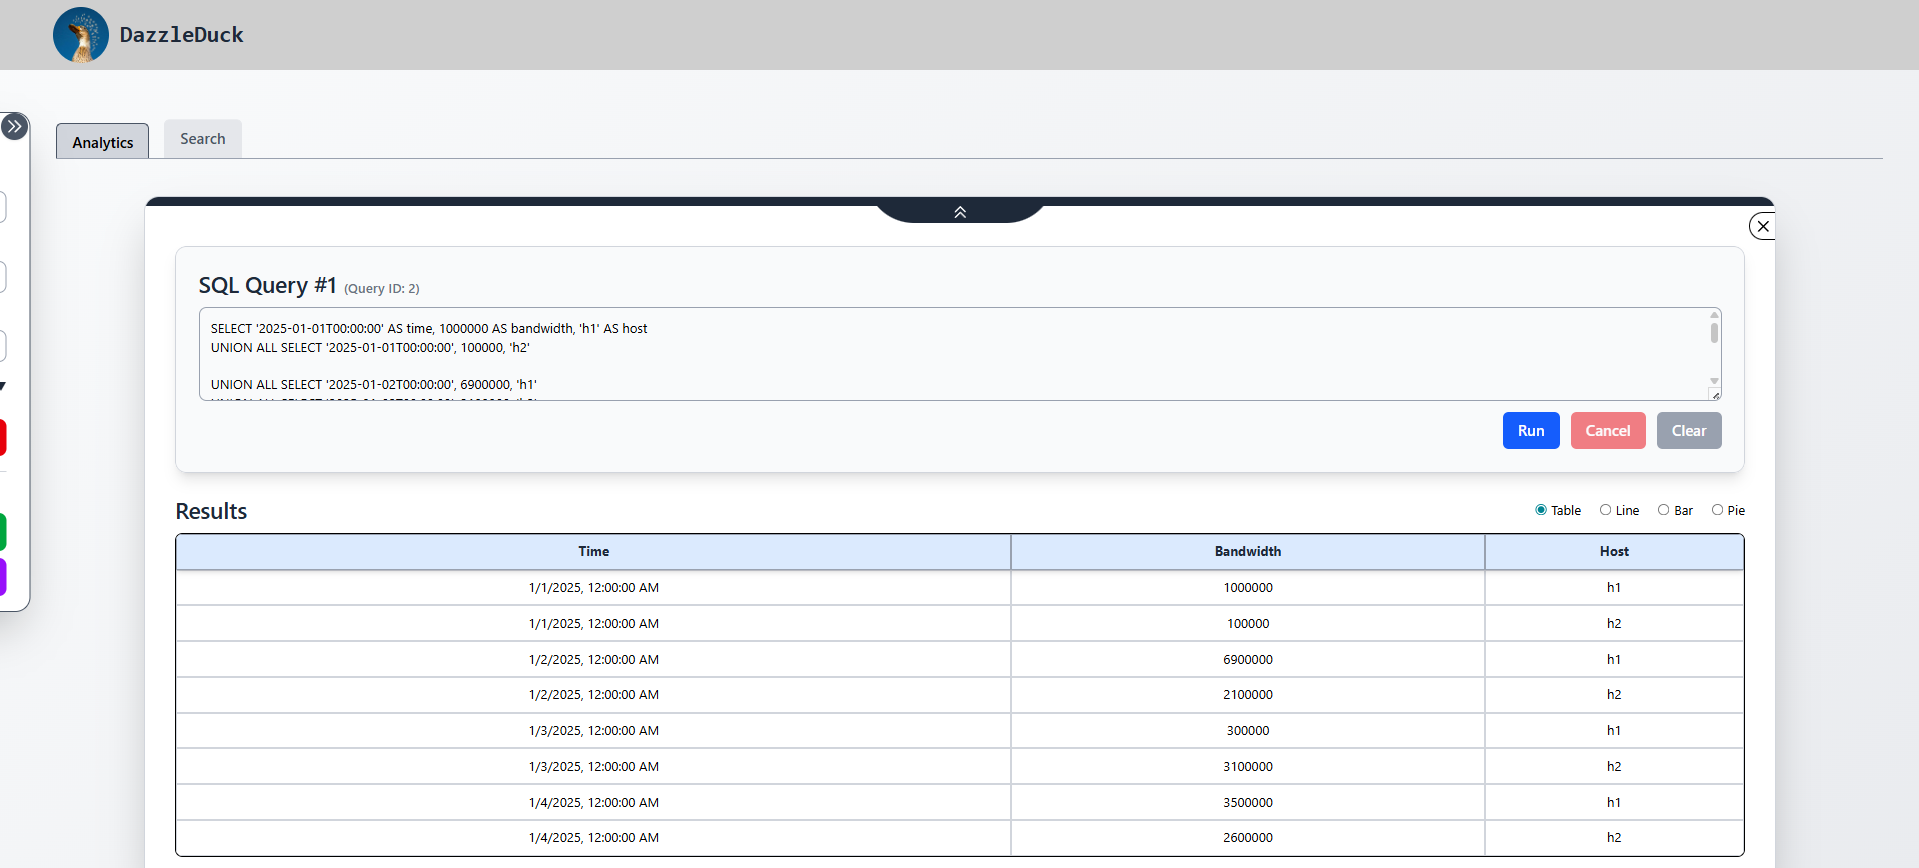
Task: Click the SQL Query #1 heading
Action: [x=267, y=285]
